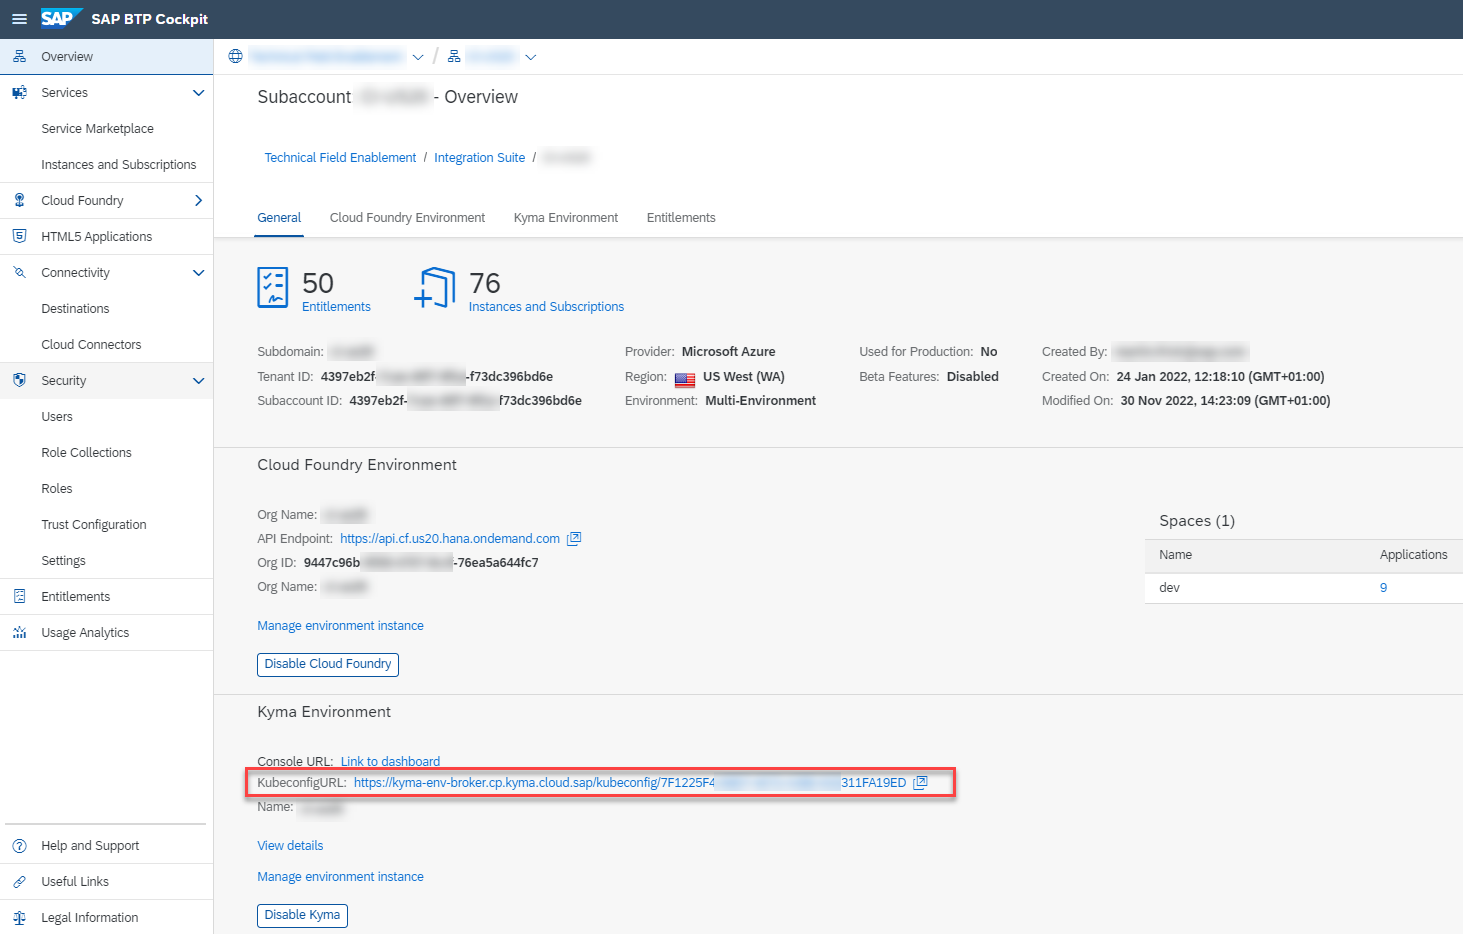Go to Destinations
The width and height of the screenshot is (1463, 934).
75,309
